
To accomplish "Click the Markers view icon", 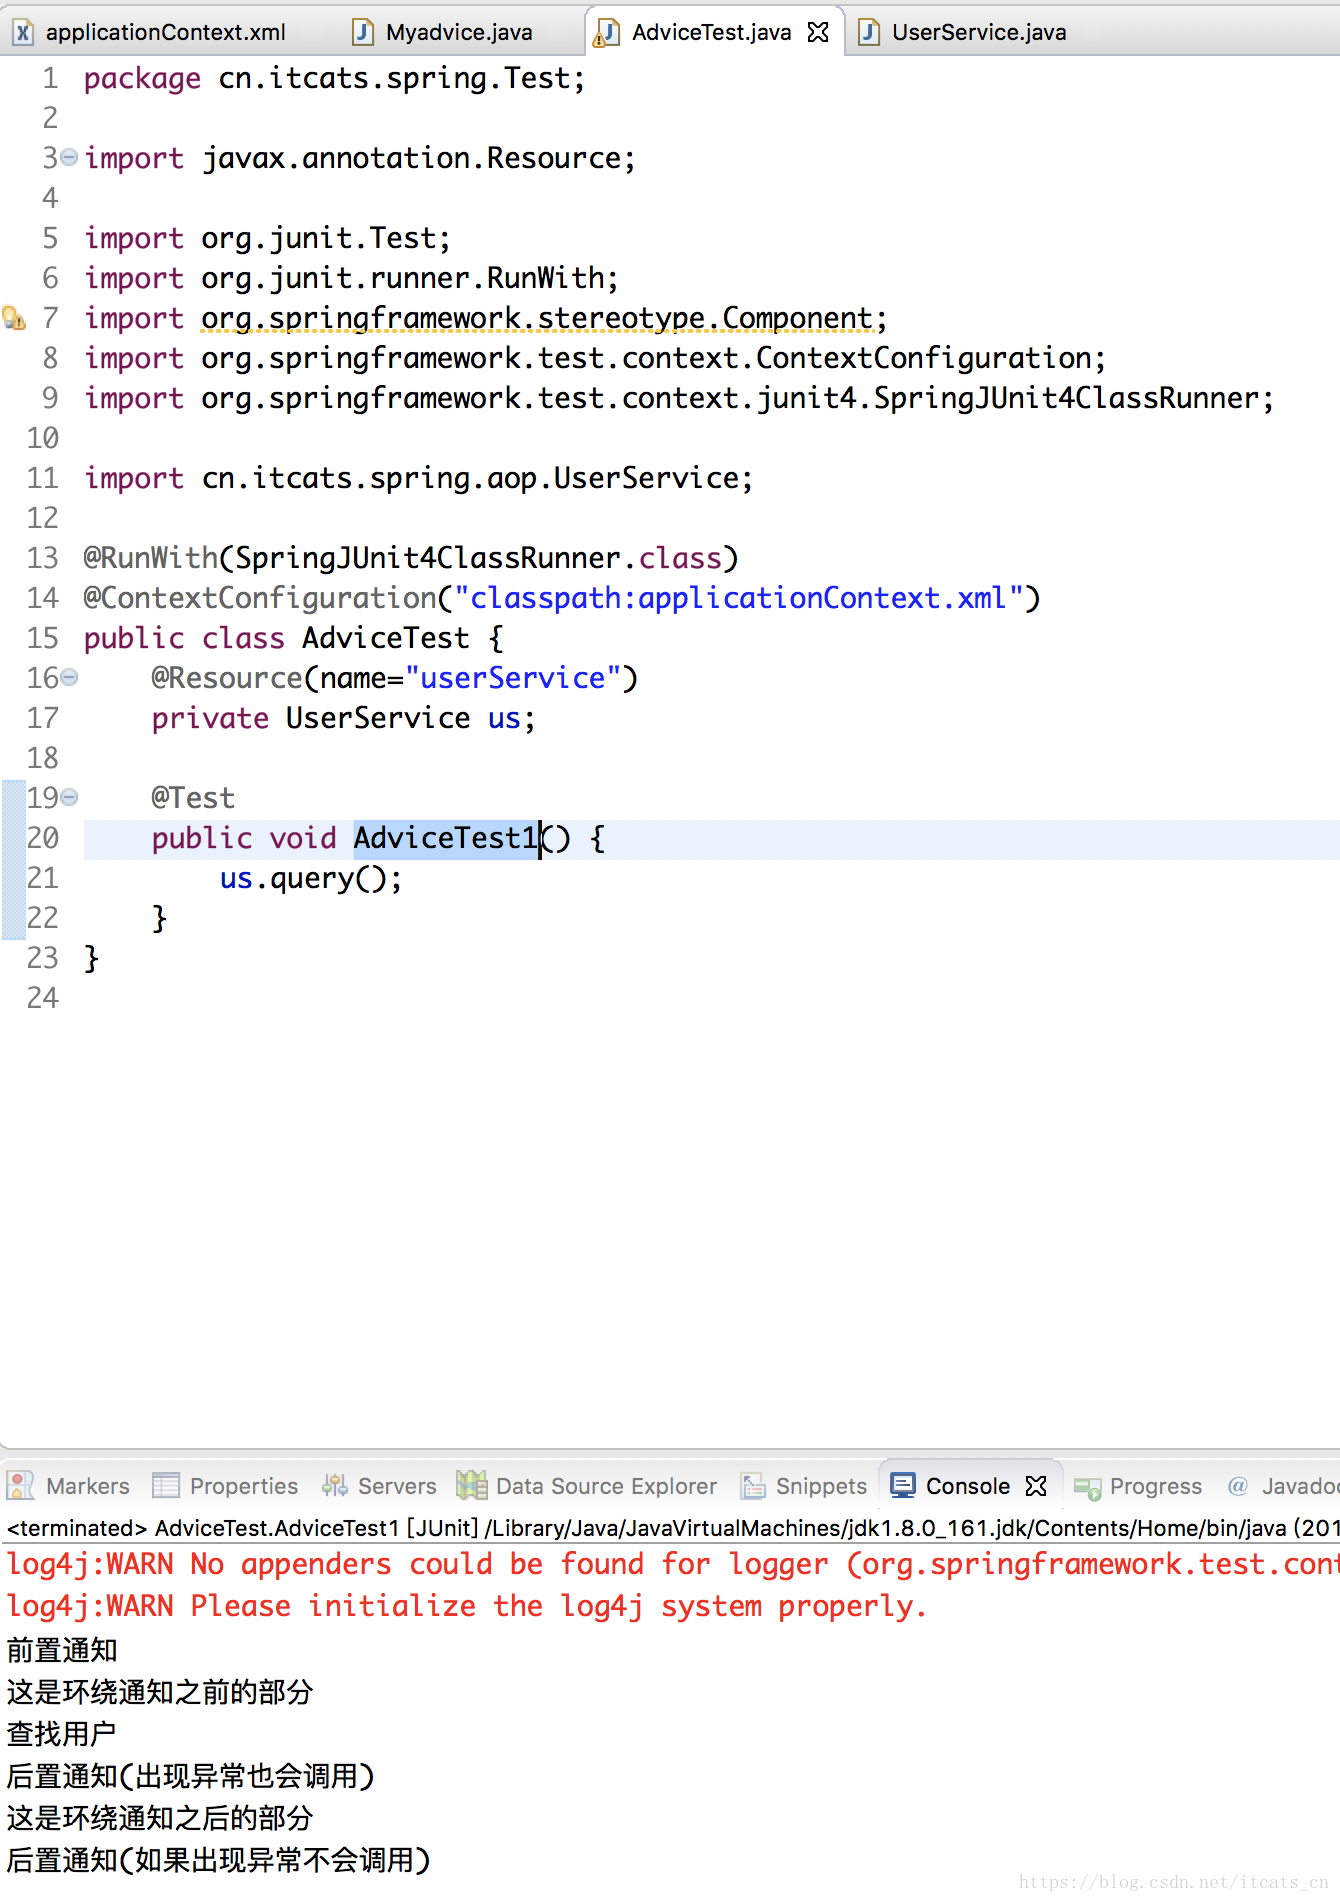I will [x=20, y=1486].
